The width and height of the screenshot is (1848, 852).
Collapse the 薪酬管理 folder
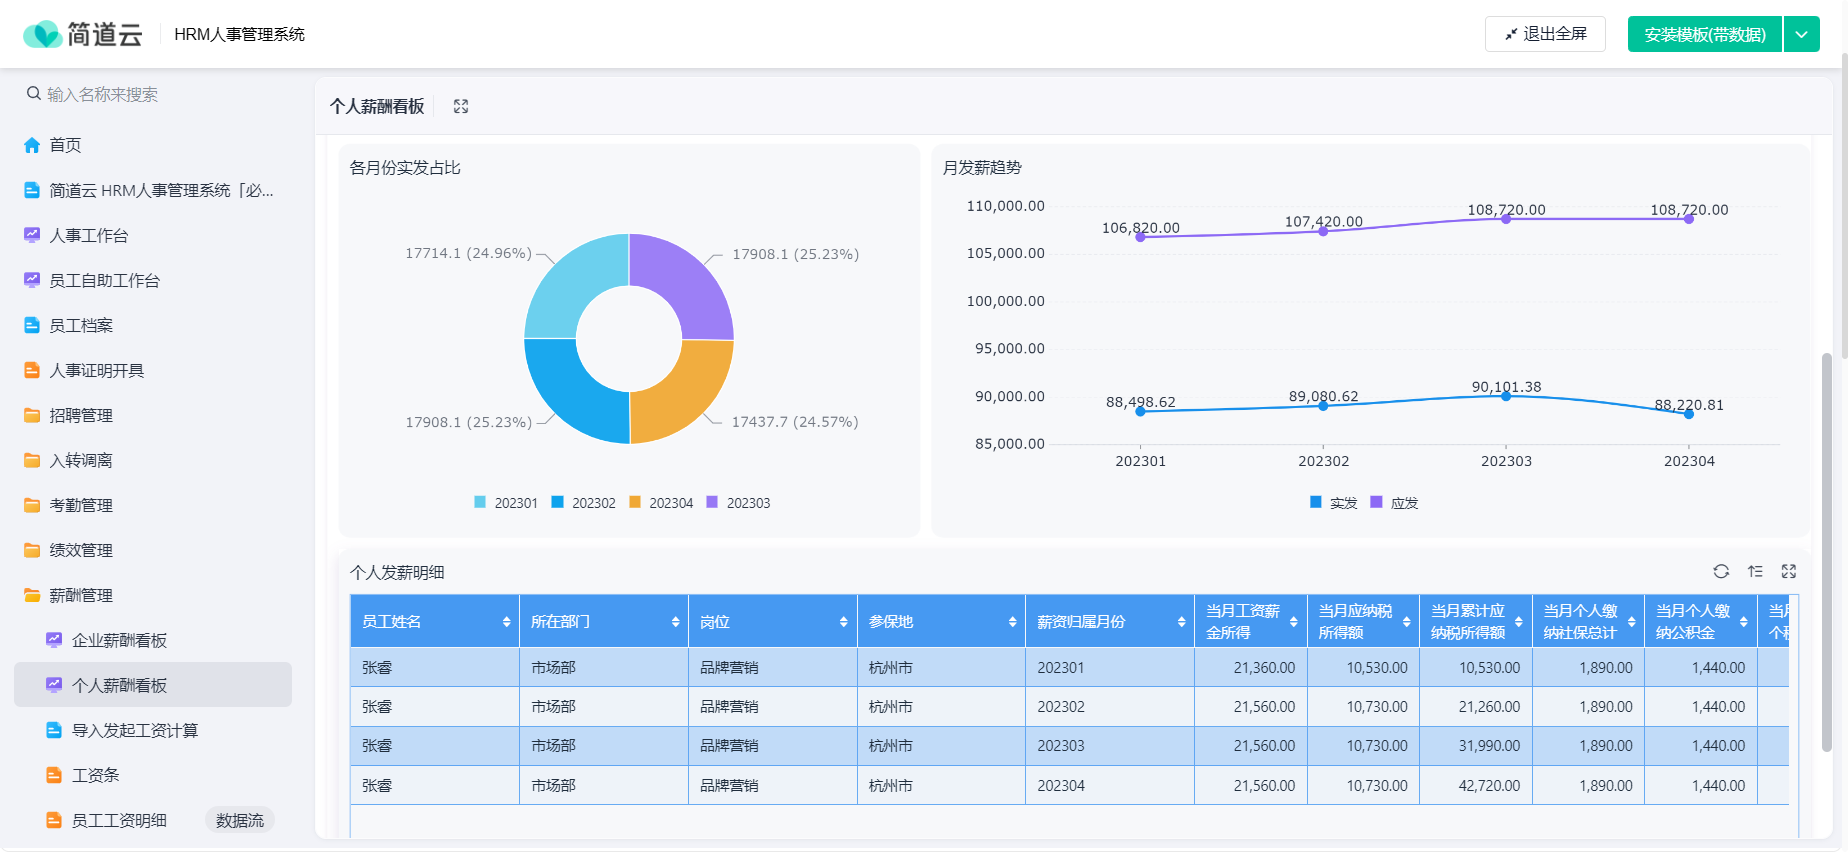click(81, 595)
